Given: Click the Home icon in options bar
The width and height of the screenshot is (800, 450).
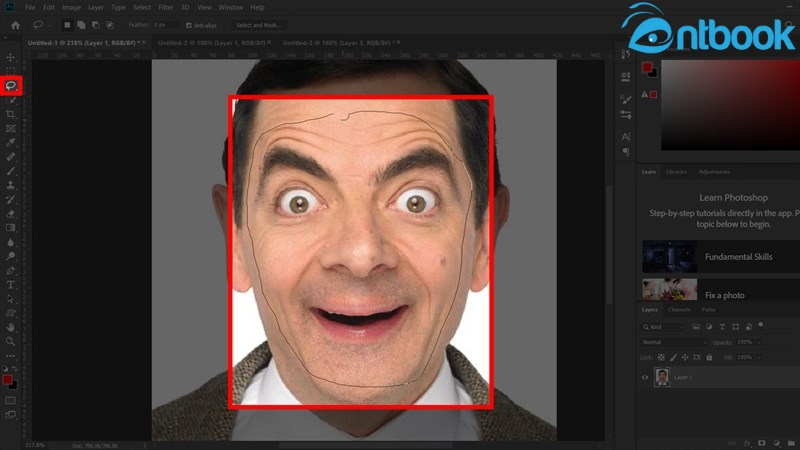Looking at the screenshot, I should click(x=15, y=25).
